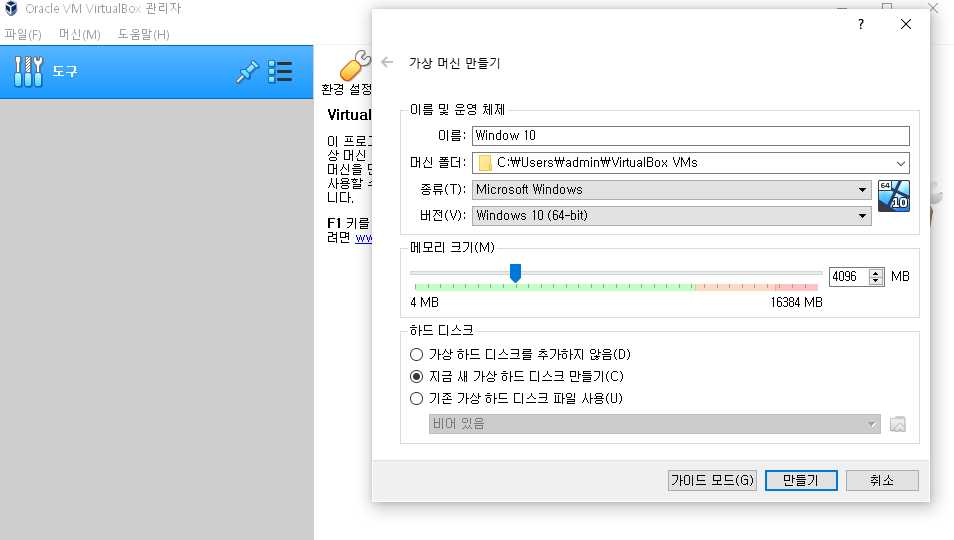Click the Tools (도구) label in the sidebar
This screenshot has height=540, width=954.
point(65,71)
